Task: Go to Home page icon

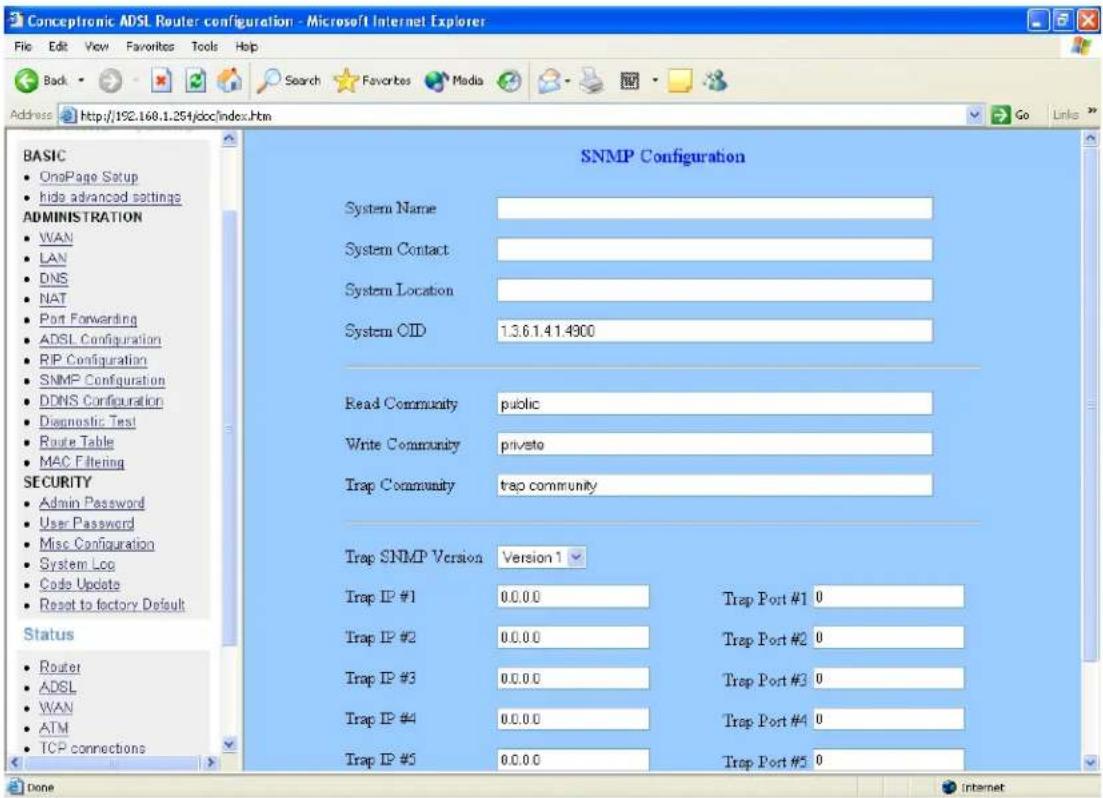Action: [x=229, y=80]
